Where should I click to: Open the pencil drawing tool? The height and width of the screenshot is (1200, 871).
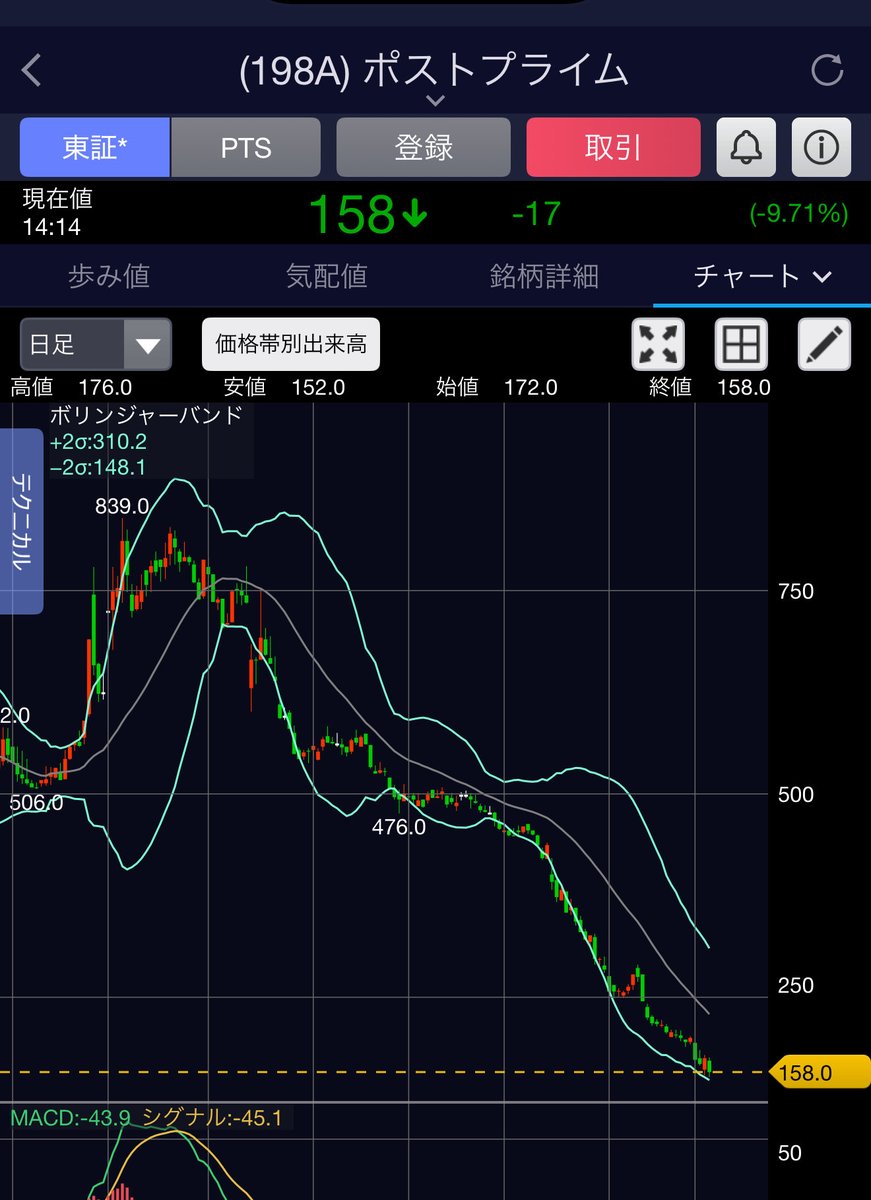pos(824,345)
